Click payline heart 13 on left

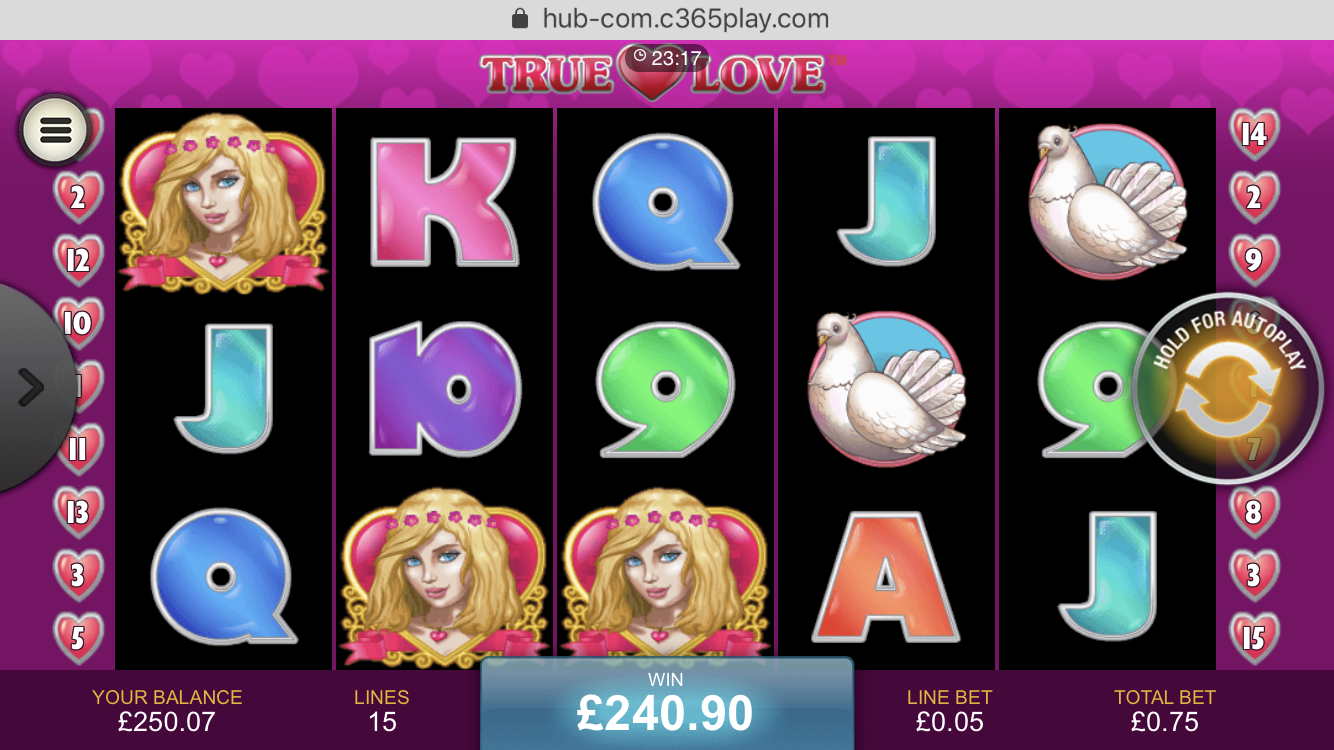[x=78, y=513]
